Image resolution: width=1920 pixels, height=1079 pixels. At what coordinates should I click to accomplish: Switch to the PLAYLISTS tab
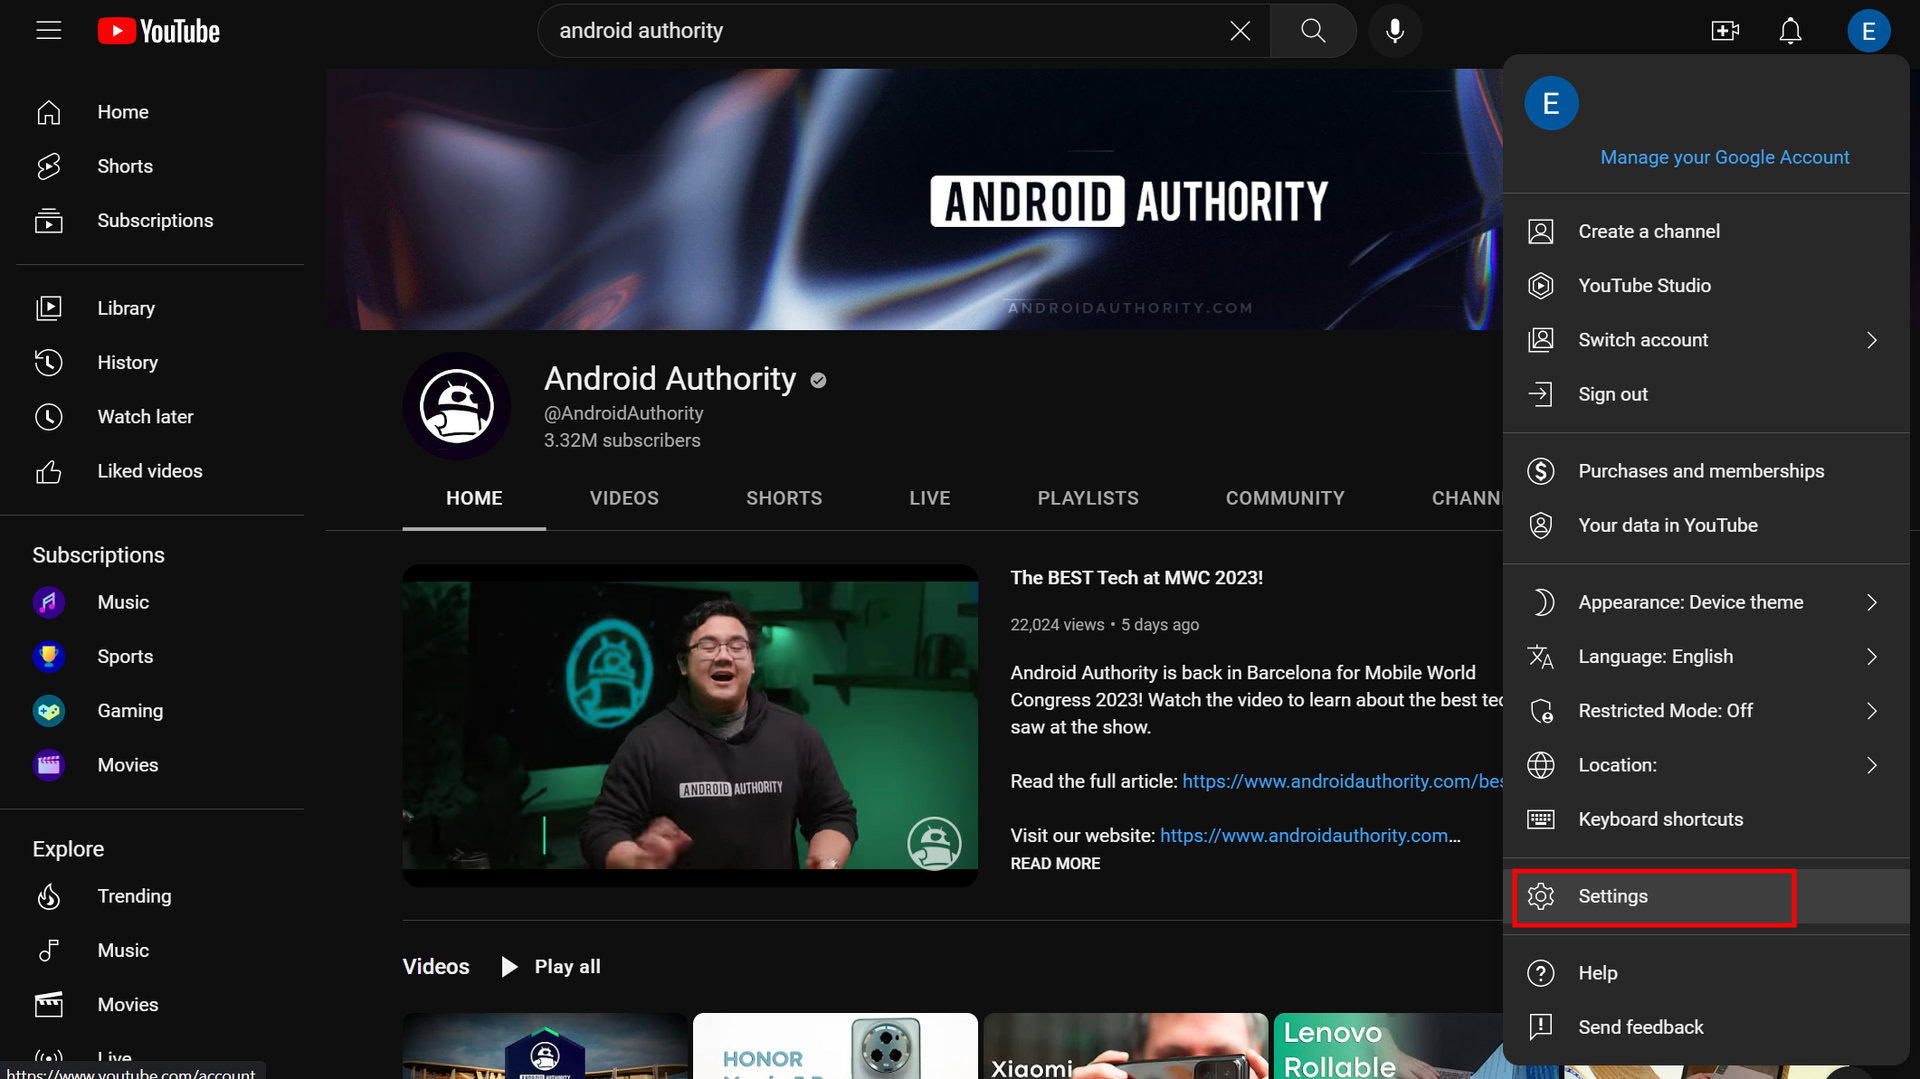pyautogui.click(x=1088, y=498)
